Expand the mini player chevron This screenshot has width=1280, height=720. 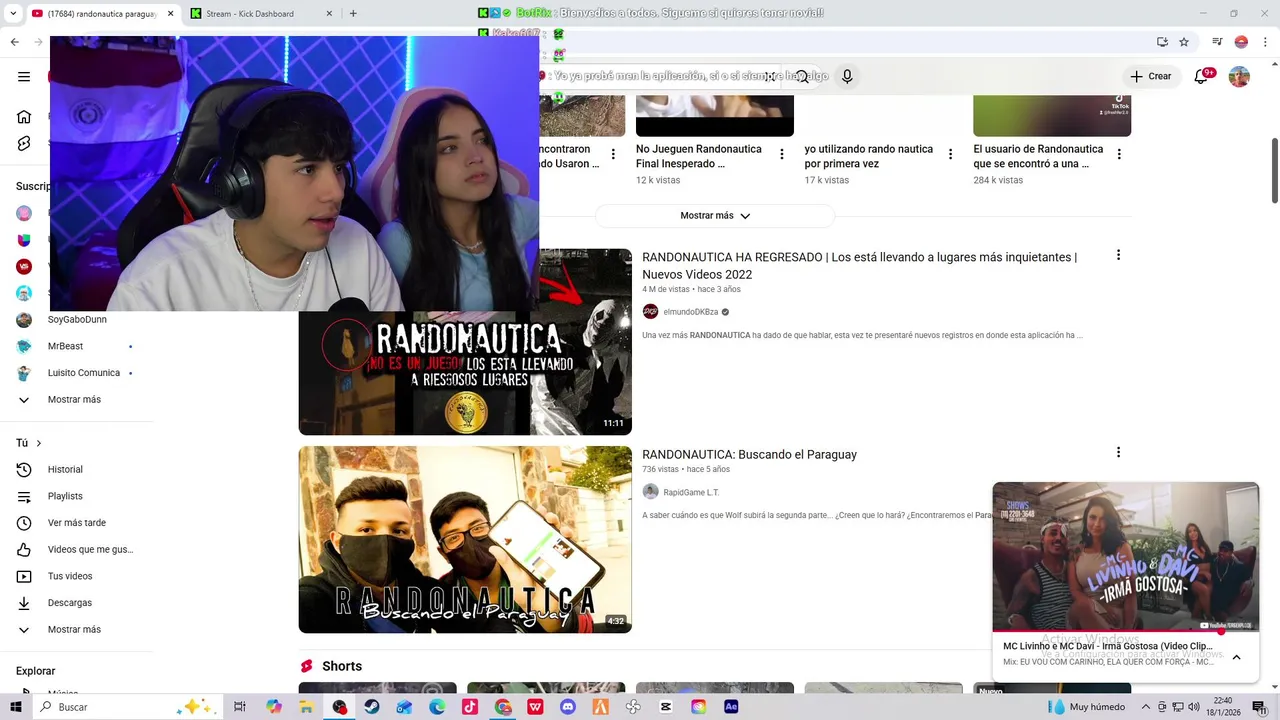coord(1236,657)
